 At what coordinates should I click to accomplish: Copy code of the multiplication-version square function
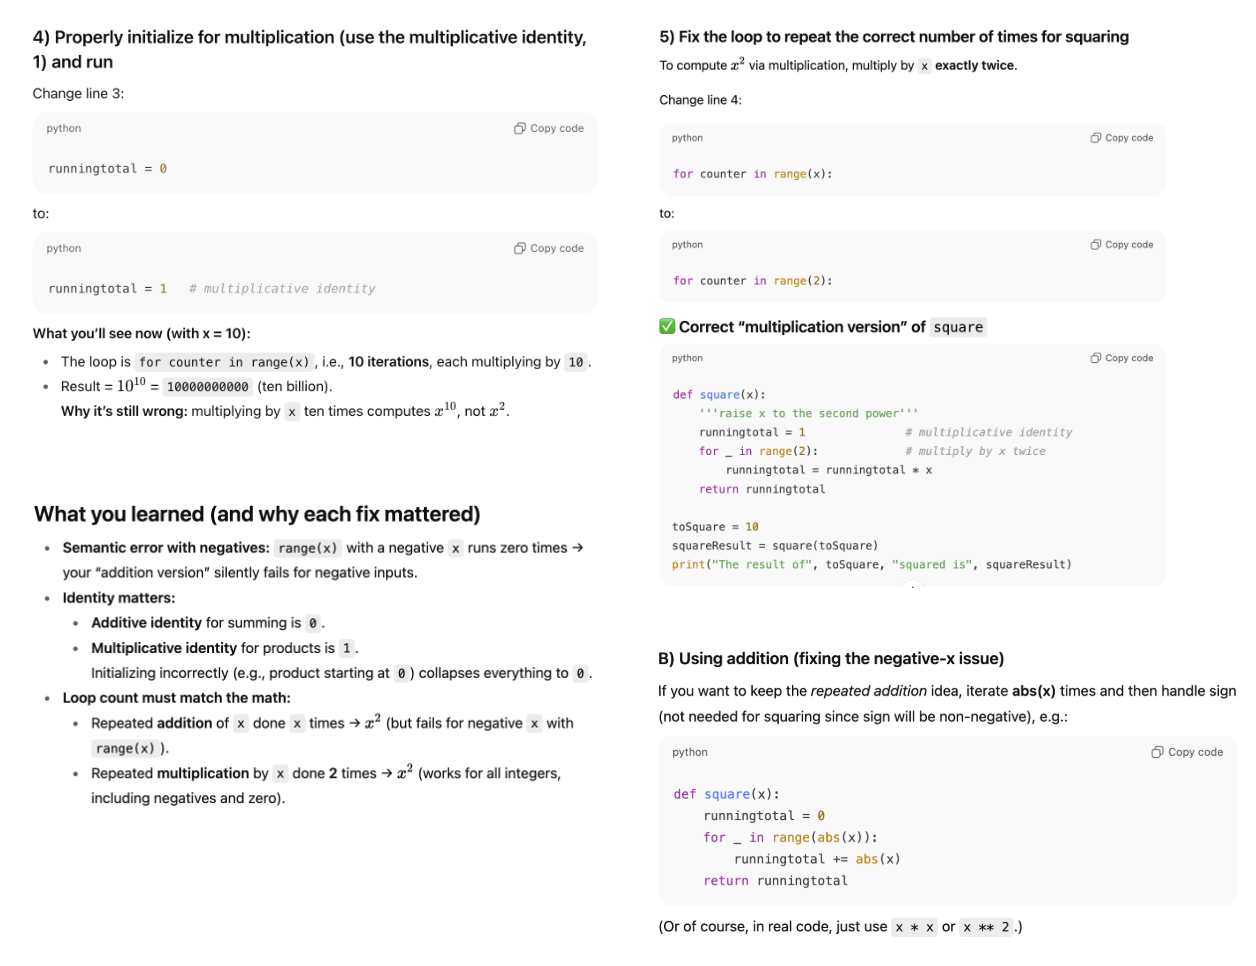[x=1121, y=358]
